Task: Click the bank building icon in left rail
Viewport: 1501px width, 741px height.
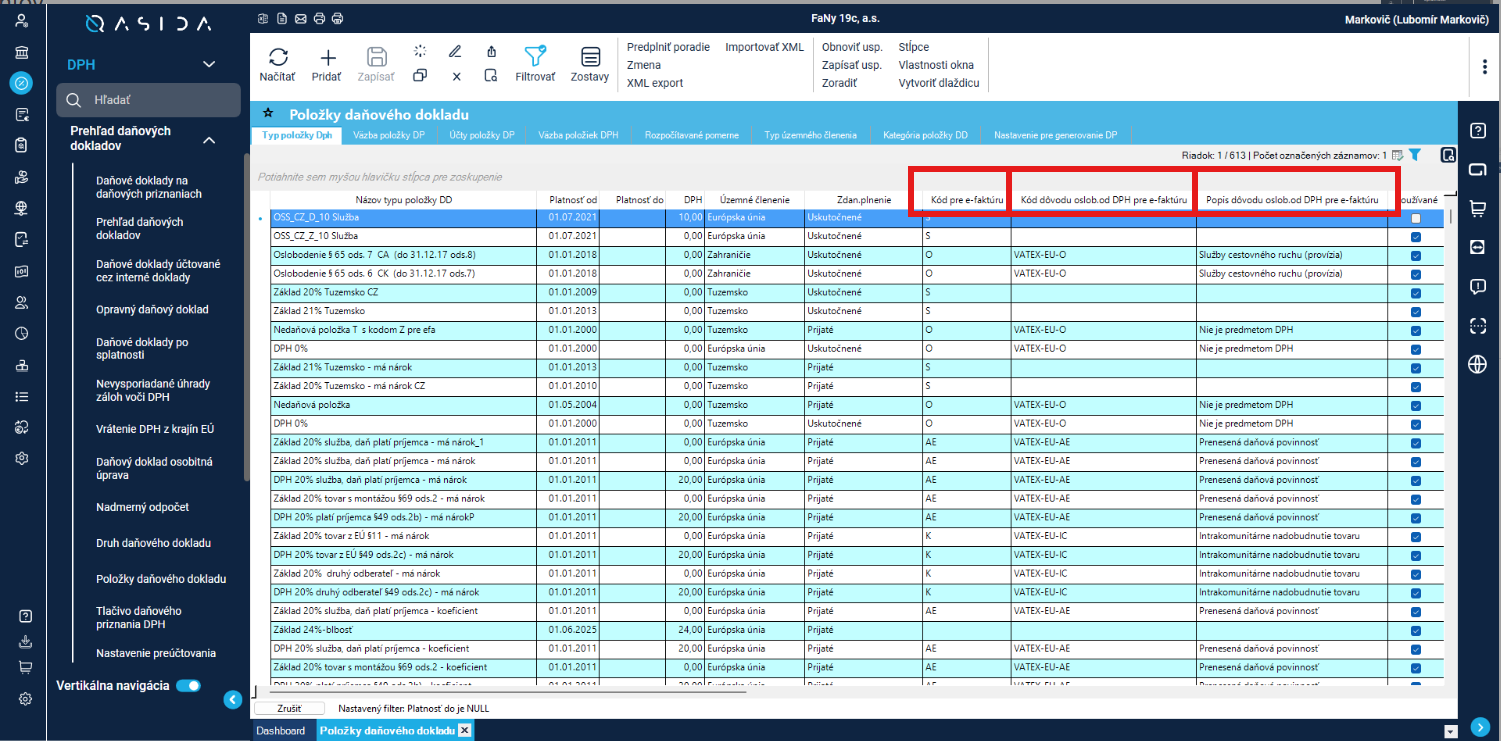Action: click(22, 52)
